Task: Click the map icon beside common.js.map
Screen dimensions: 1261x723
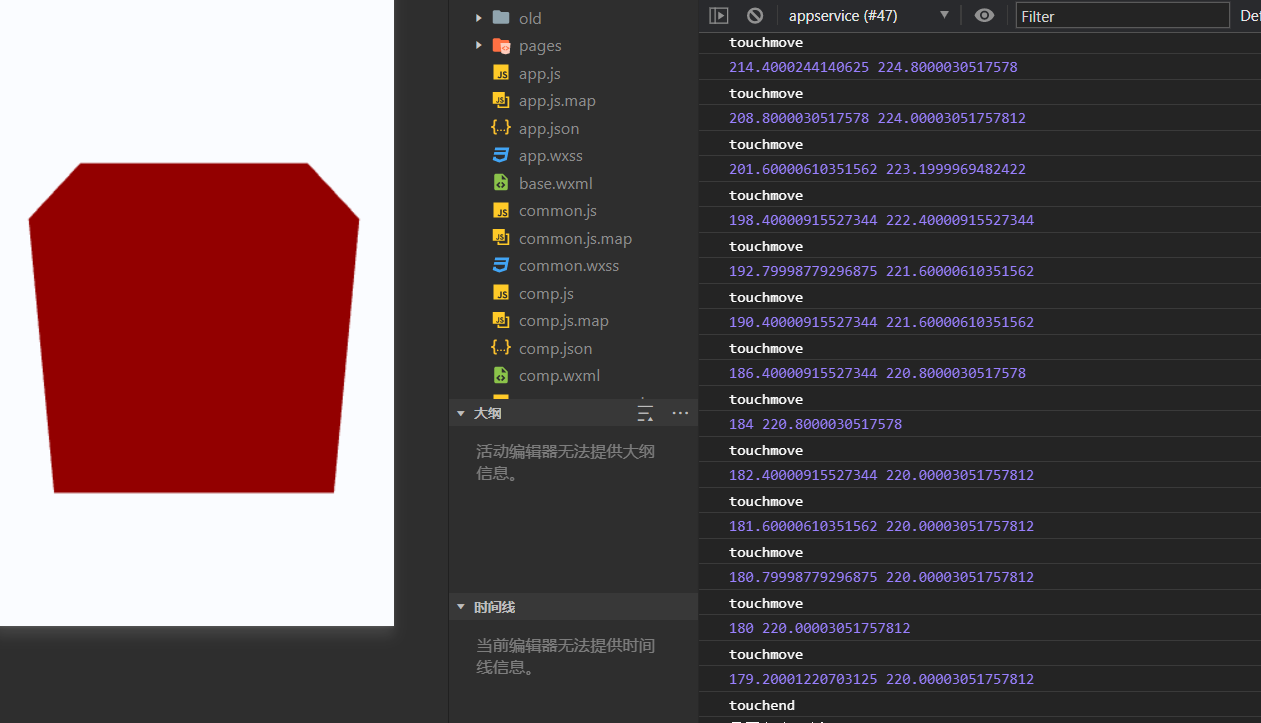Action: tap(501, 238)
